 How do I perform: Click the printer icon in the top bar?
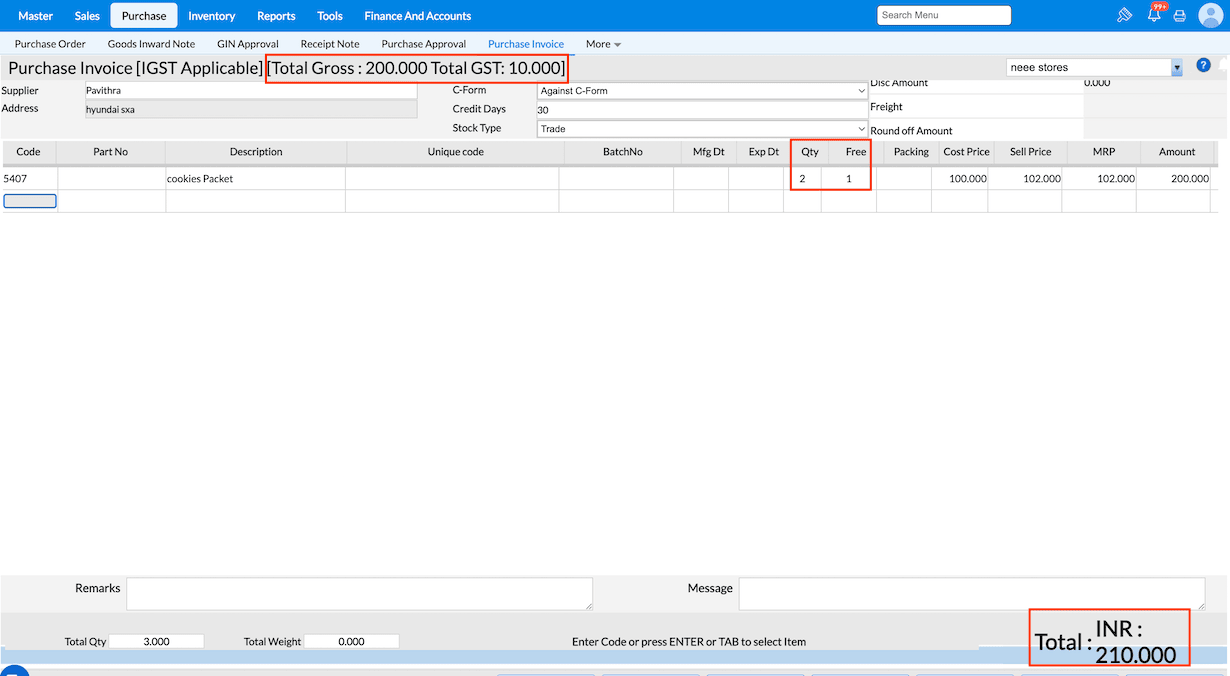click(x=1180, y=16)
